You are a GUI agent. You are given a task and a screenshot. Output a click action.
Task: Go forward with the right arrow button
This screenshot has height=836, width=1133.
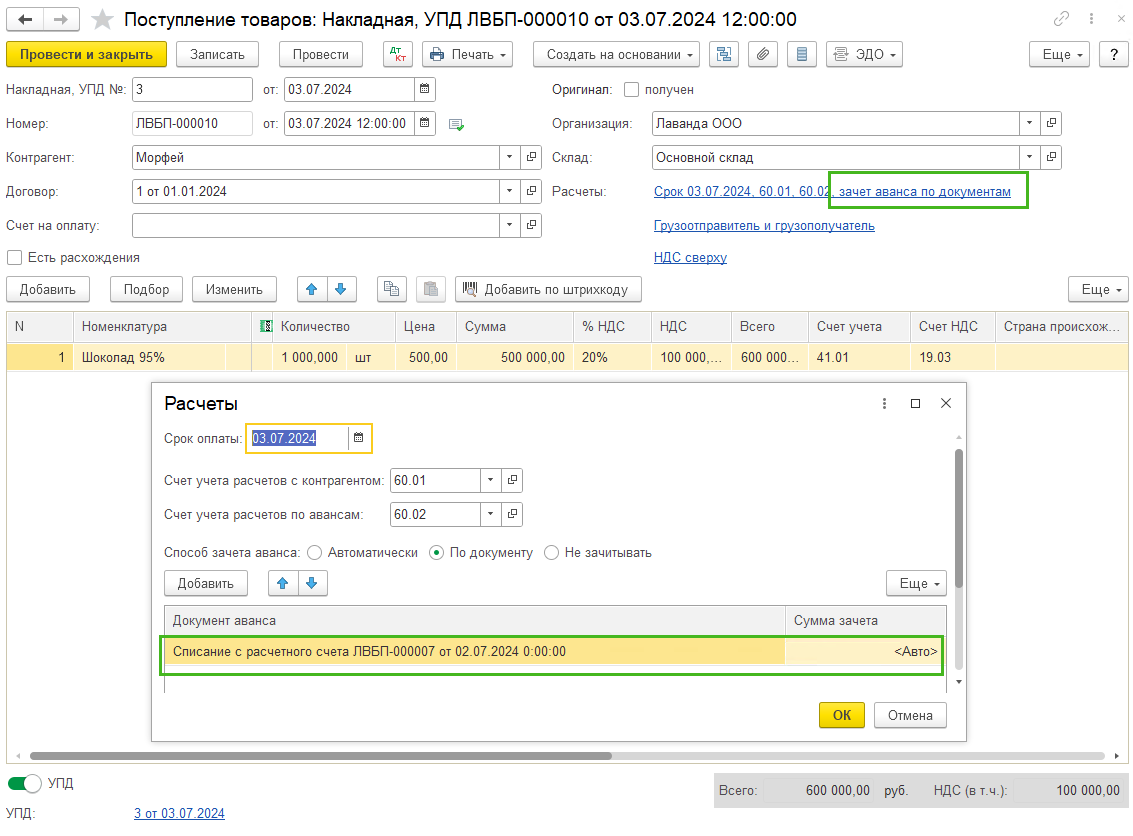tap(61, 20)
